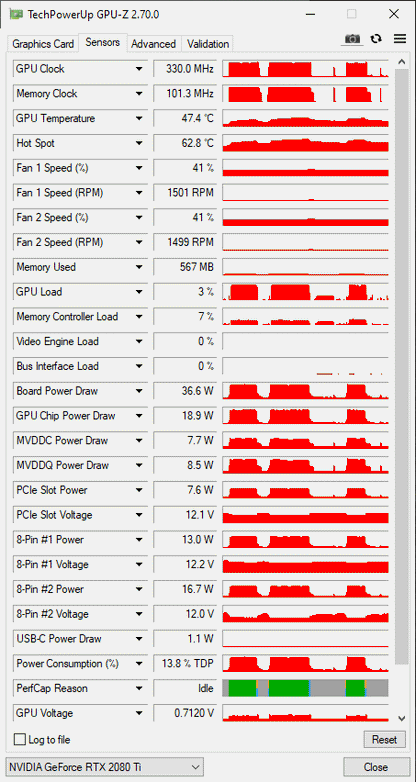Expand the Memory Used dropdown arrow

(139, 267)
